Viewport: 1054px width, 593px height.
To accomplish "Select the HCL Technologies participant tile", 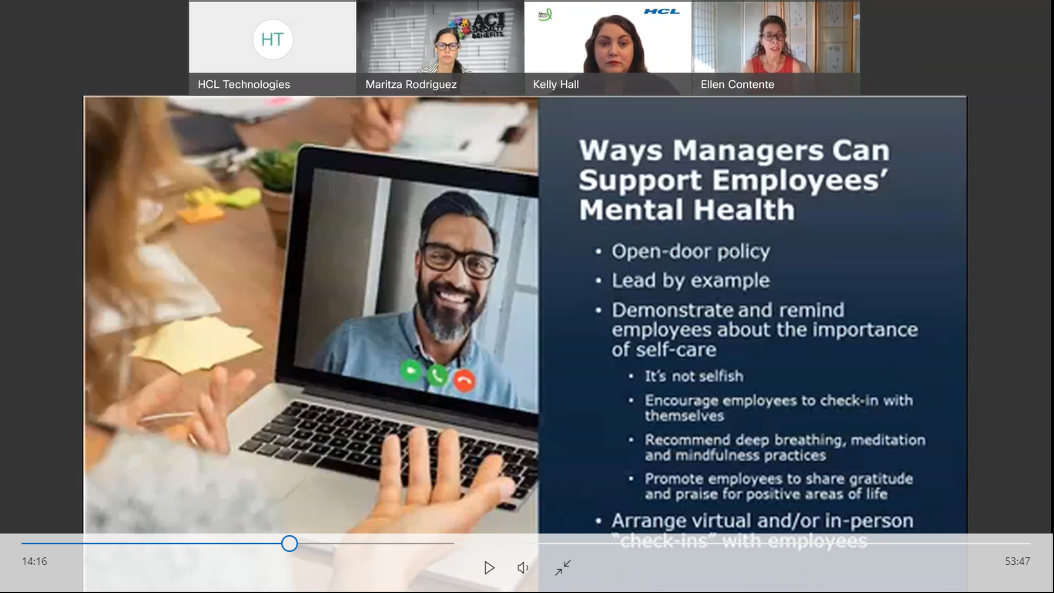I will tap(272, 48).
